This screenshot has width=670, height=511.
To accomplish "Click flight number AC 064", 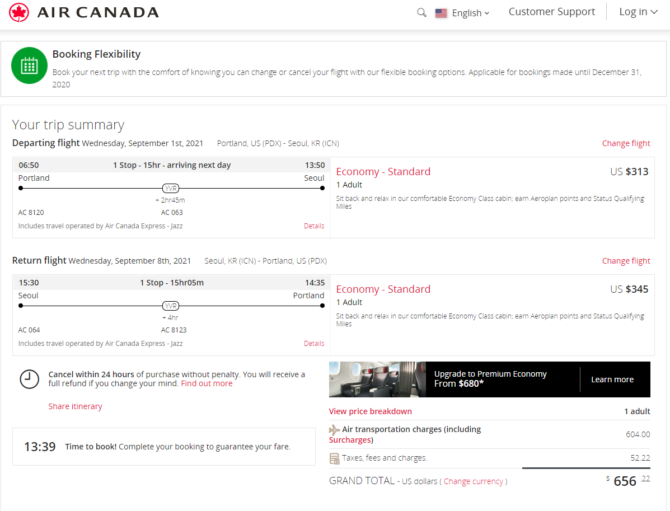I will point(29,330).
